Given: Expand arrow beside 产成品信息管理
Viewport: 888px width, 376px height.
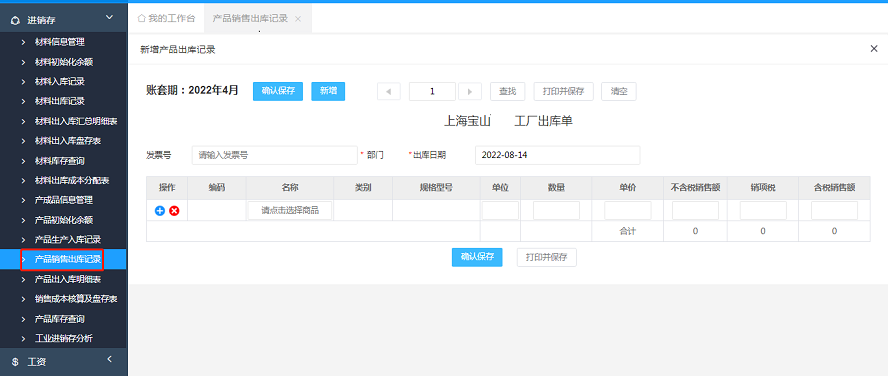Looking at the screenshot, I should (23, 200).
